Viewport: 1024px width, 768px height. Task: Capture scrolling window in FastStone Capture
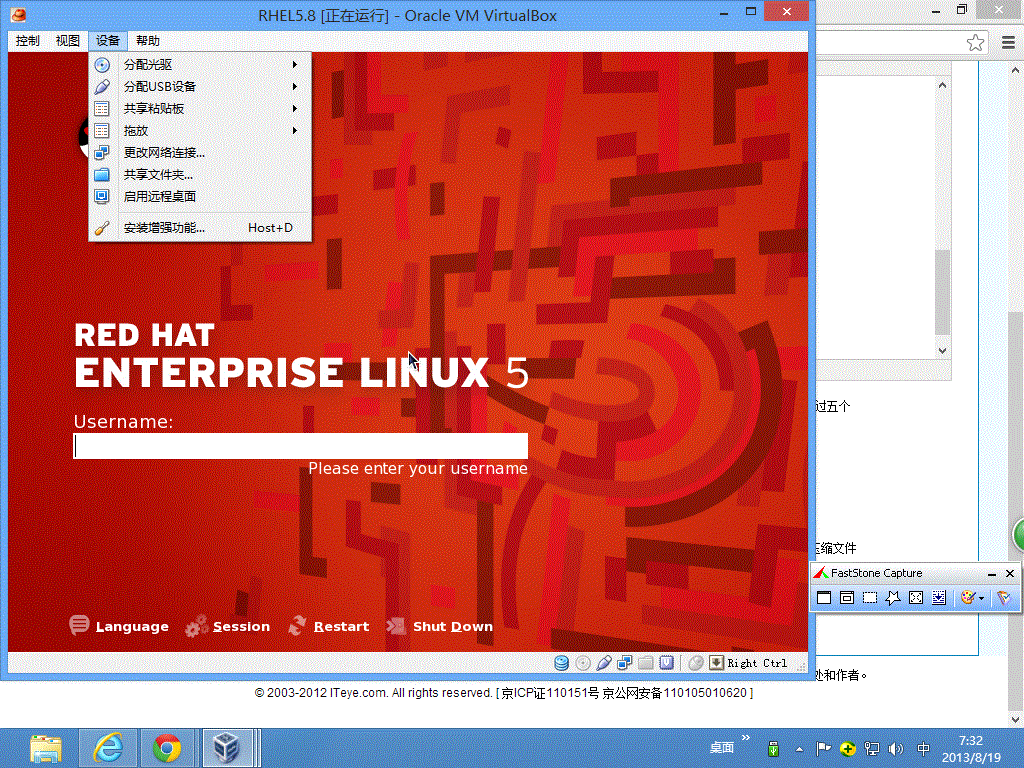tap(938, 598)
